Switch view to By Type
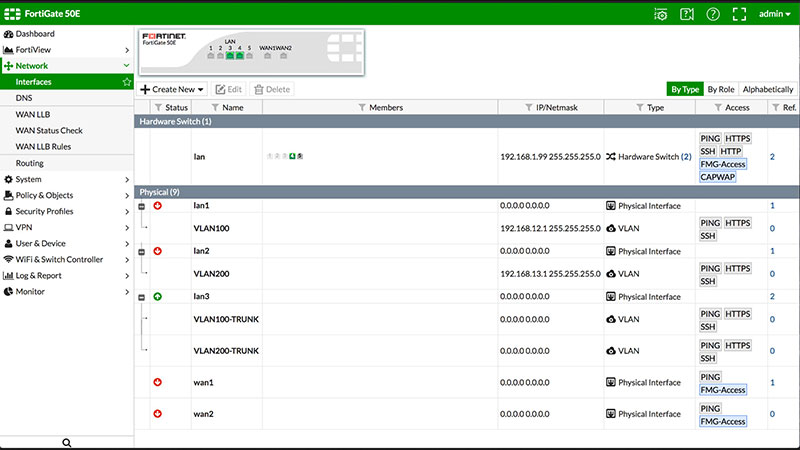Screen dimensions: 800x450 coord(685,89)
